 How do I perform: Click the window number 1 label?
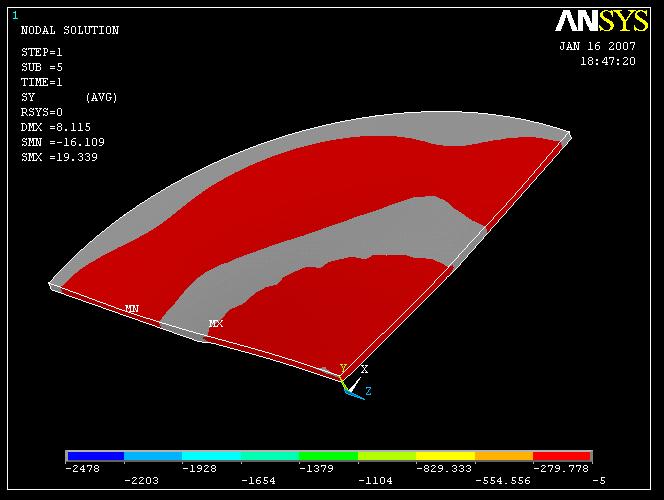click(x=15, y=16)
